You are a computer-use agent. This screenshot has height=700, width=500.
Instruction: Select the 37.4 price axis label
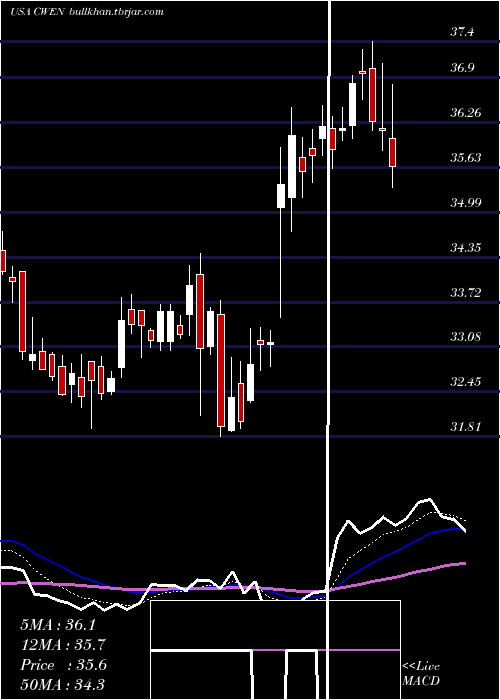462,32
